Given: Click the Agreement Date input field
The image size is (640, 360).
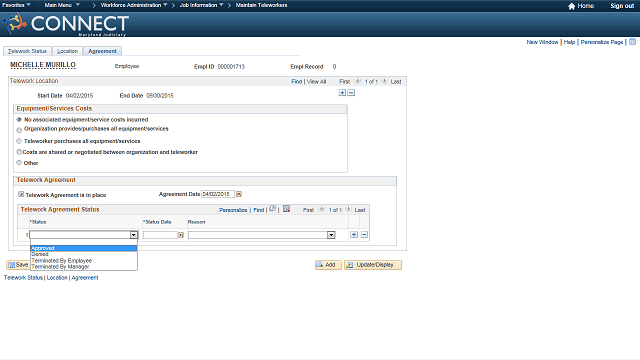Looking at the screenshot, I should click(x=218, y=194).
